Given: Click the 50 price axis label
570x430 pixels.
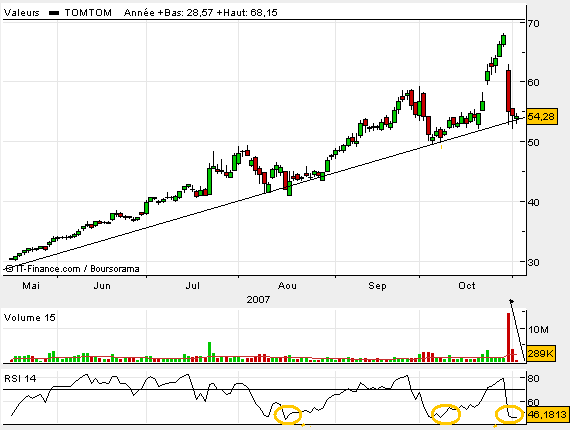Looking at the screenshot, I should (x=534, y=142).
